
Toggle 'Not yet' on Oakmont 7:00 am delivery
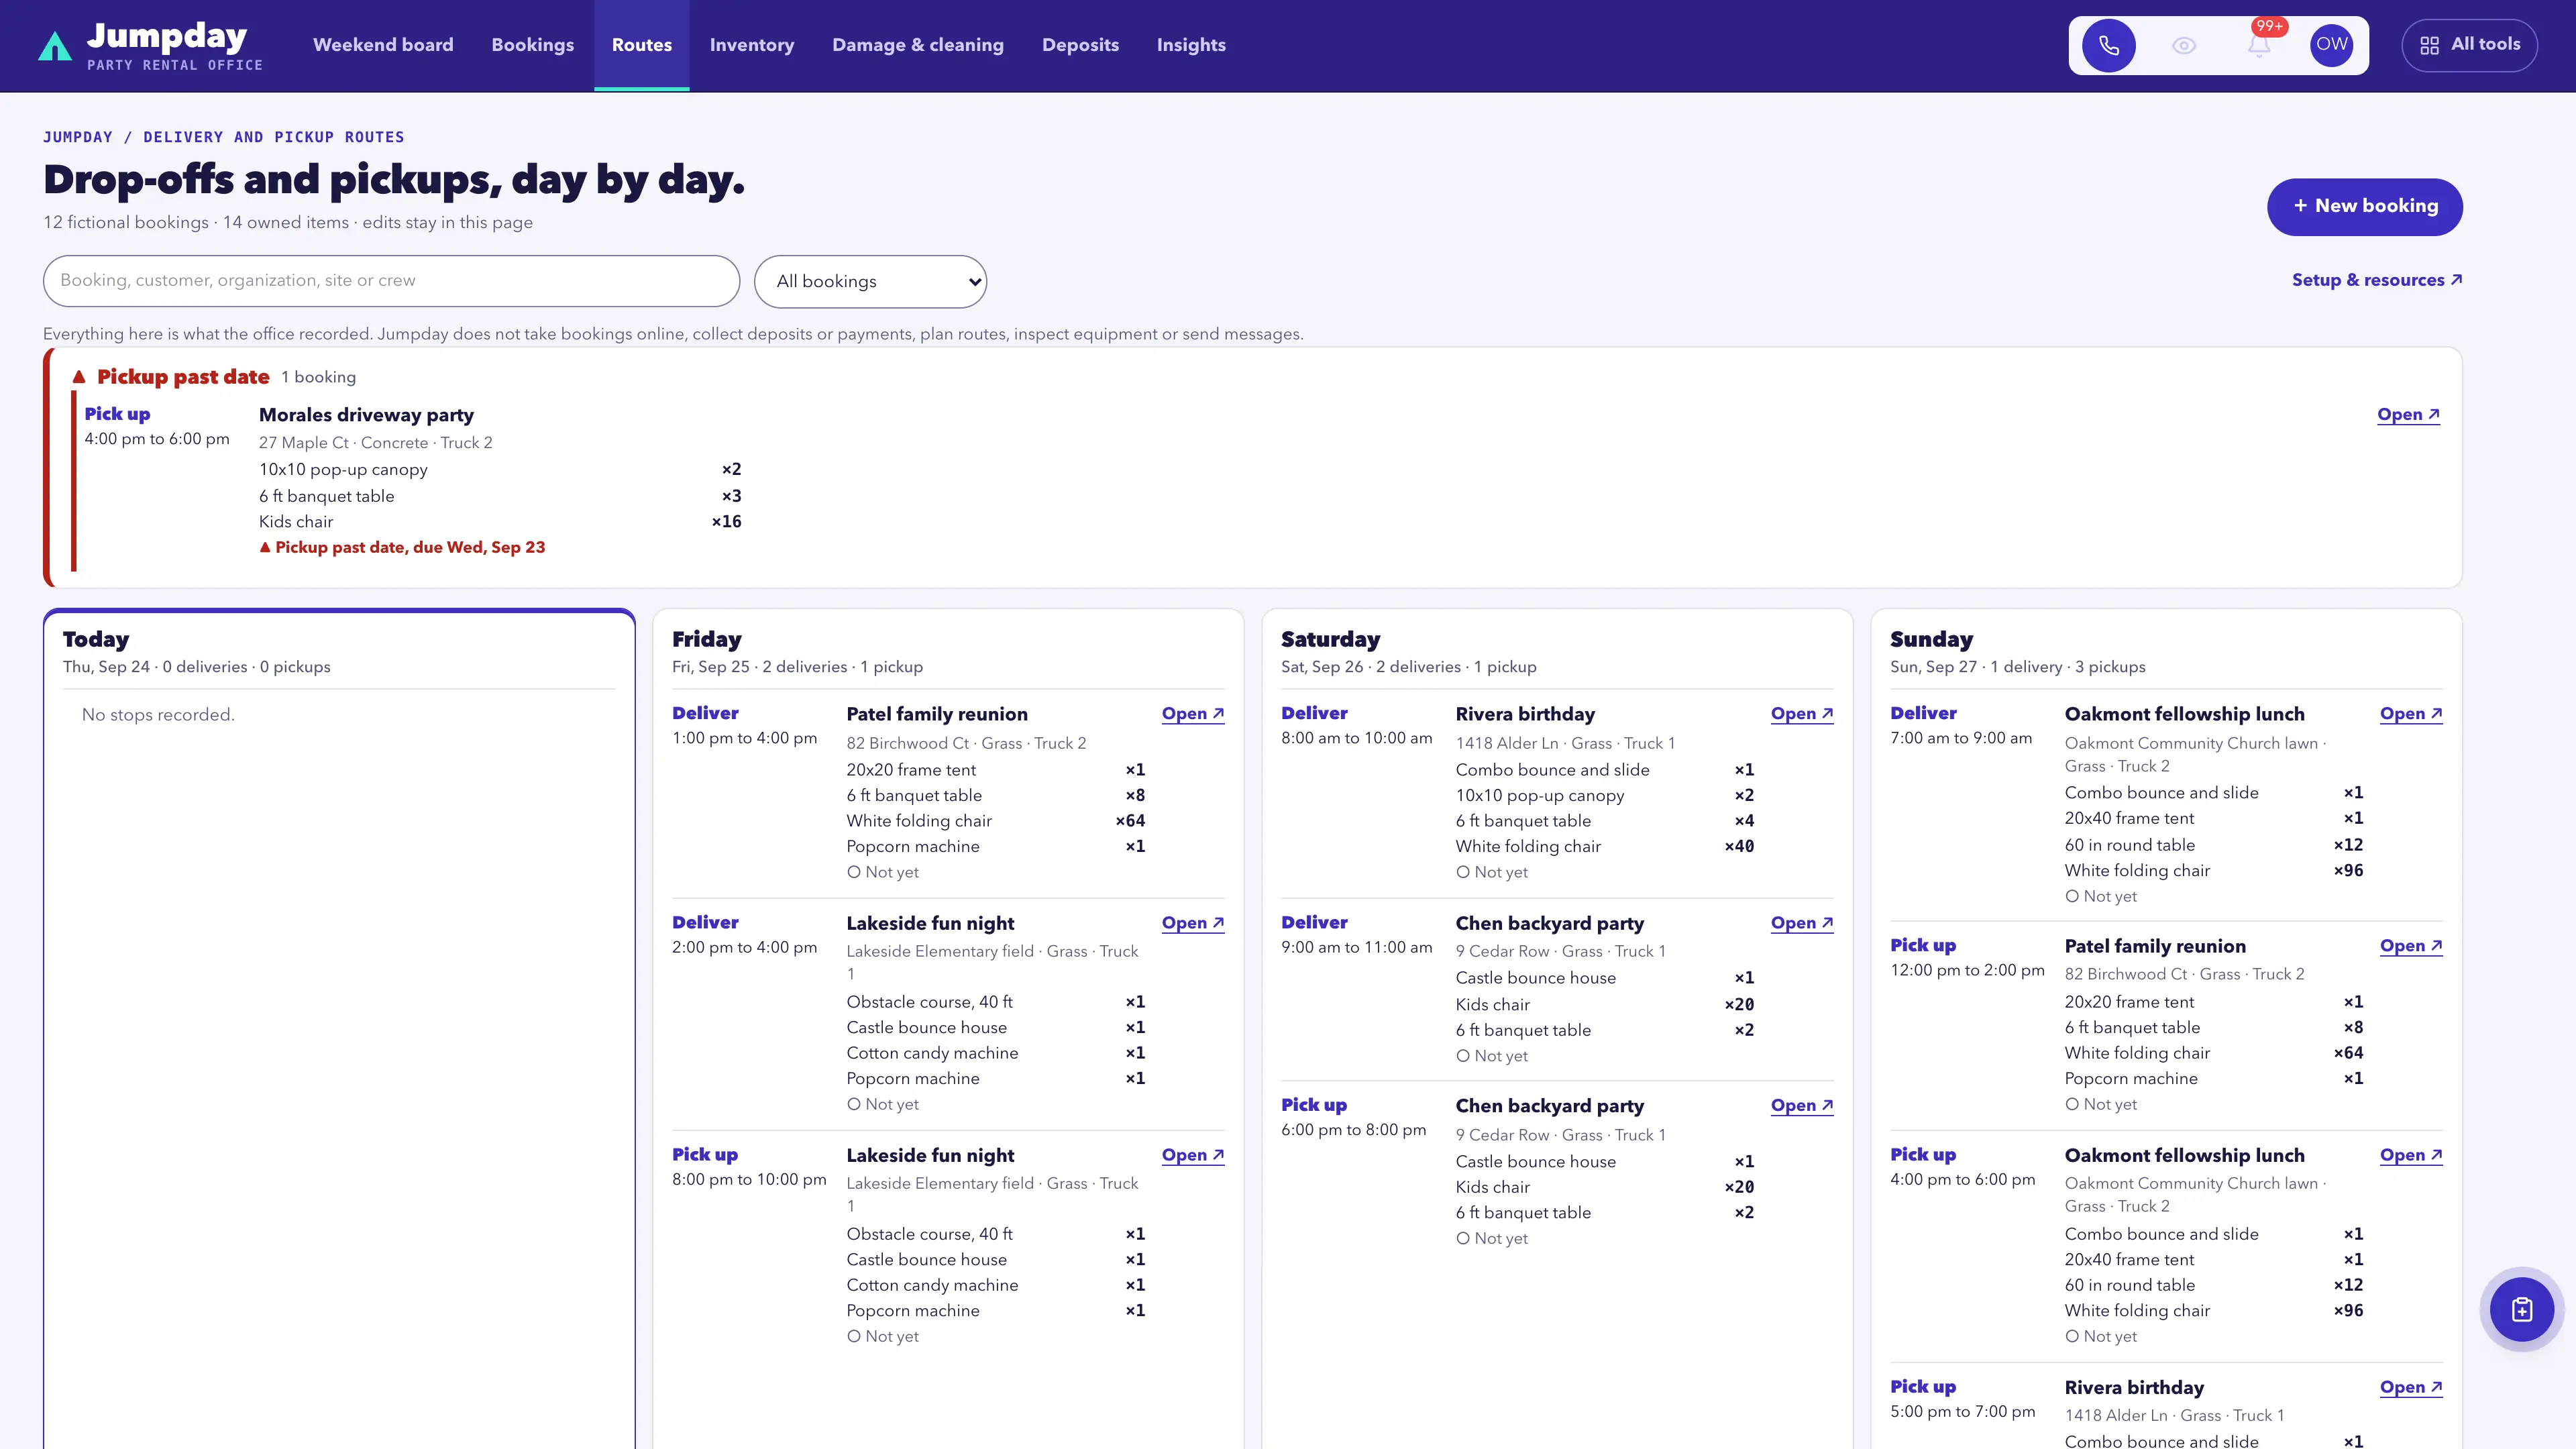pos(2101,897)
